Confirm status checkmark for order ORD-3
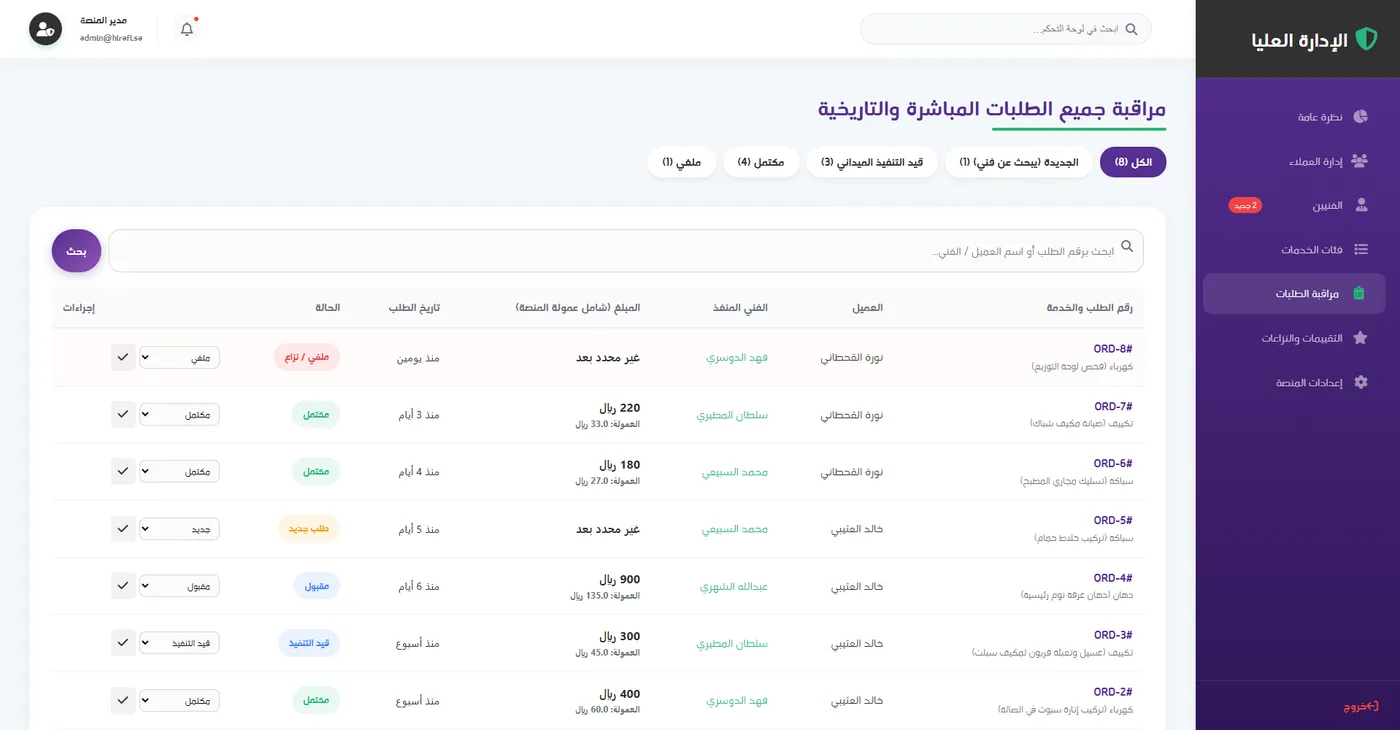The width and height of the screenshot is (1400, 730). pos(123,643)
